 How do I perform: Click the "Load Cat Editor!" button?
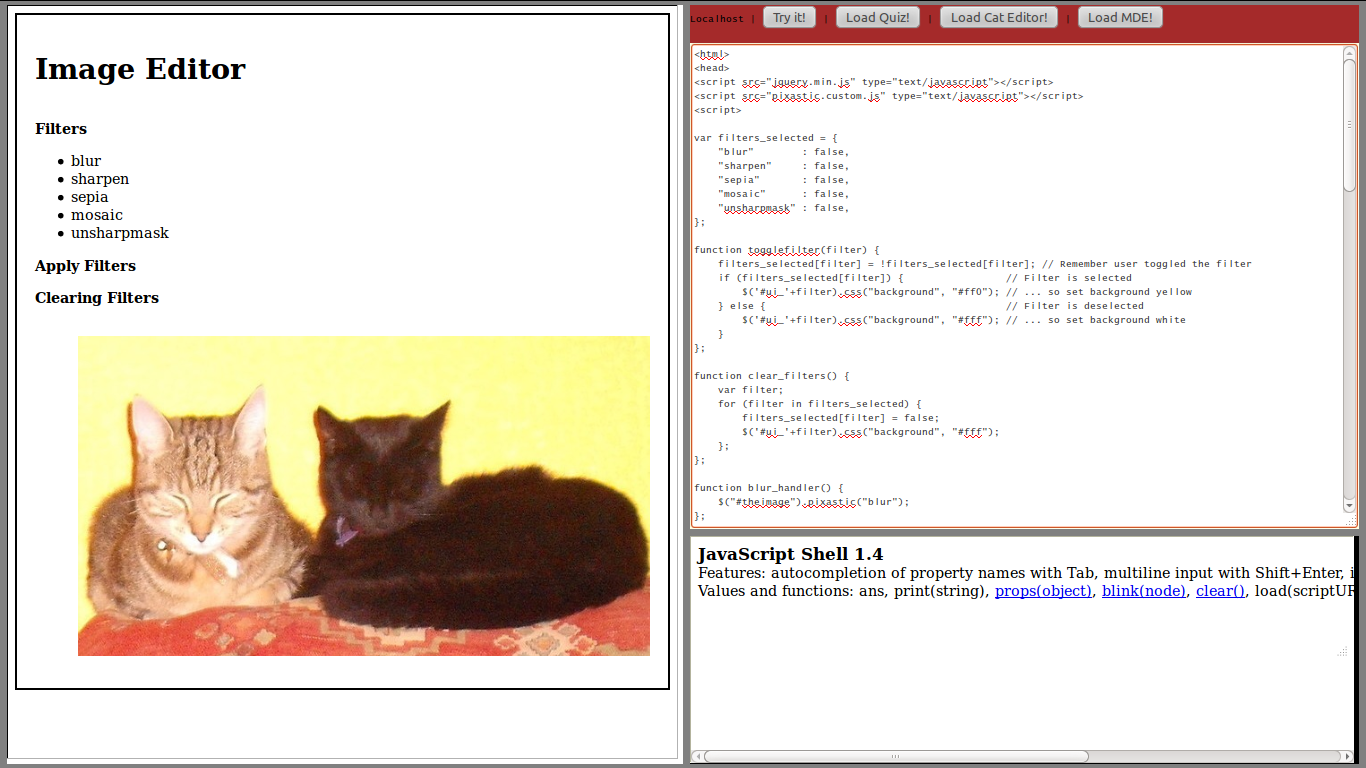tap(998, 17)
